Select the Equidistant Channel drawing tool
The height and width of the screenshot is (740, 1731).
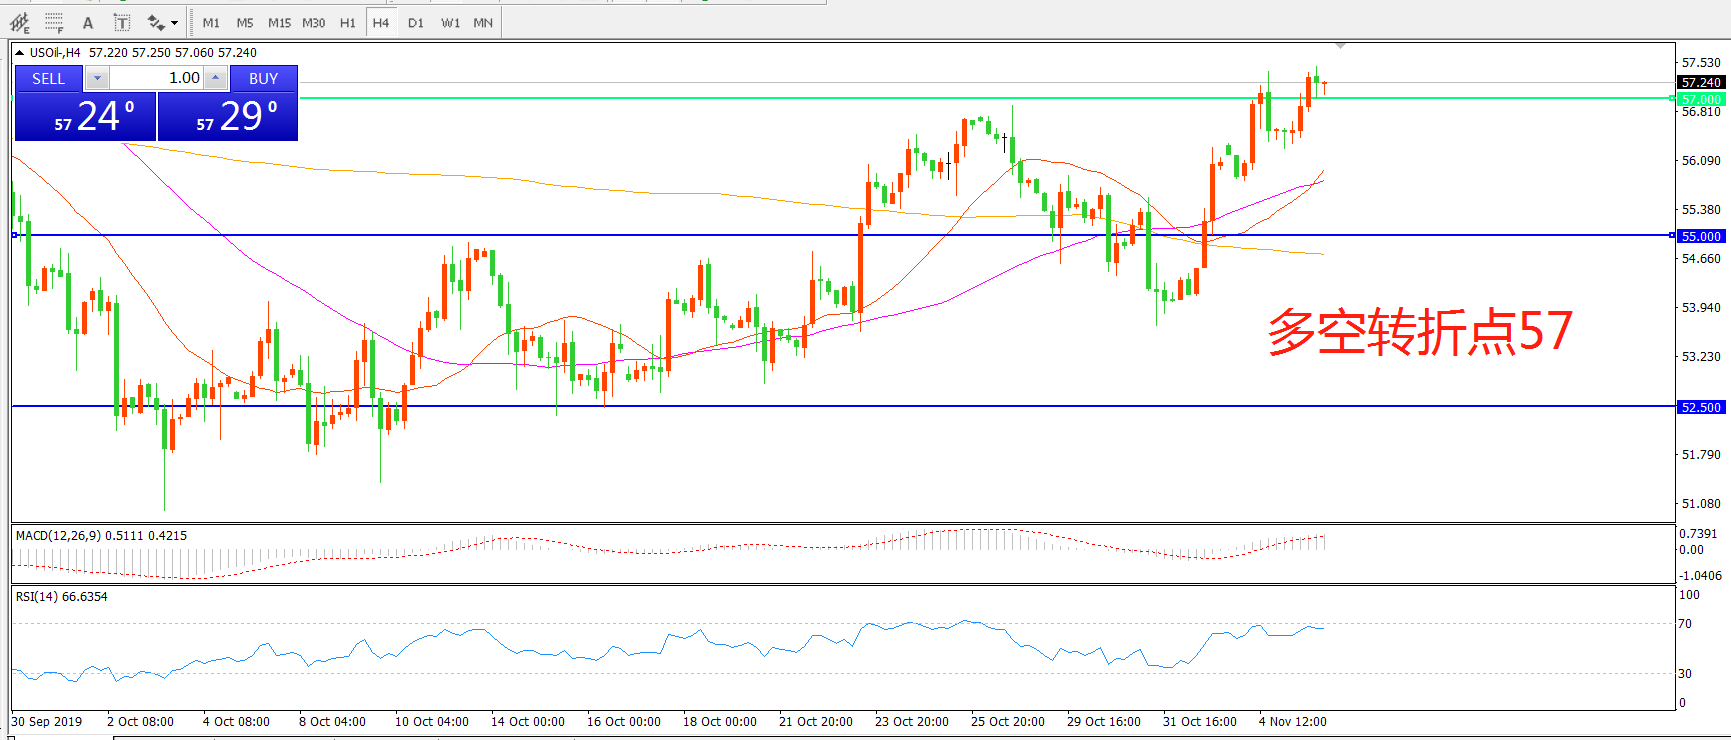[x=19, y=22]
